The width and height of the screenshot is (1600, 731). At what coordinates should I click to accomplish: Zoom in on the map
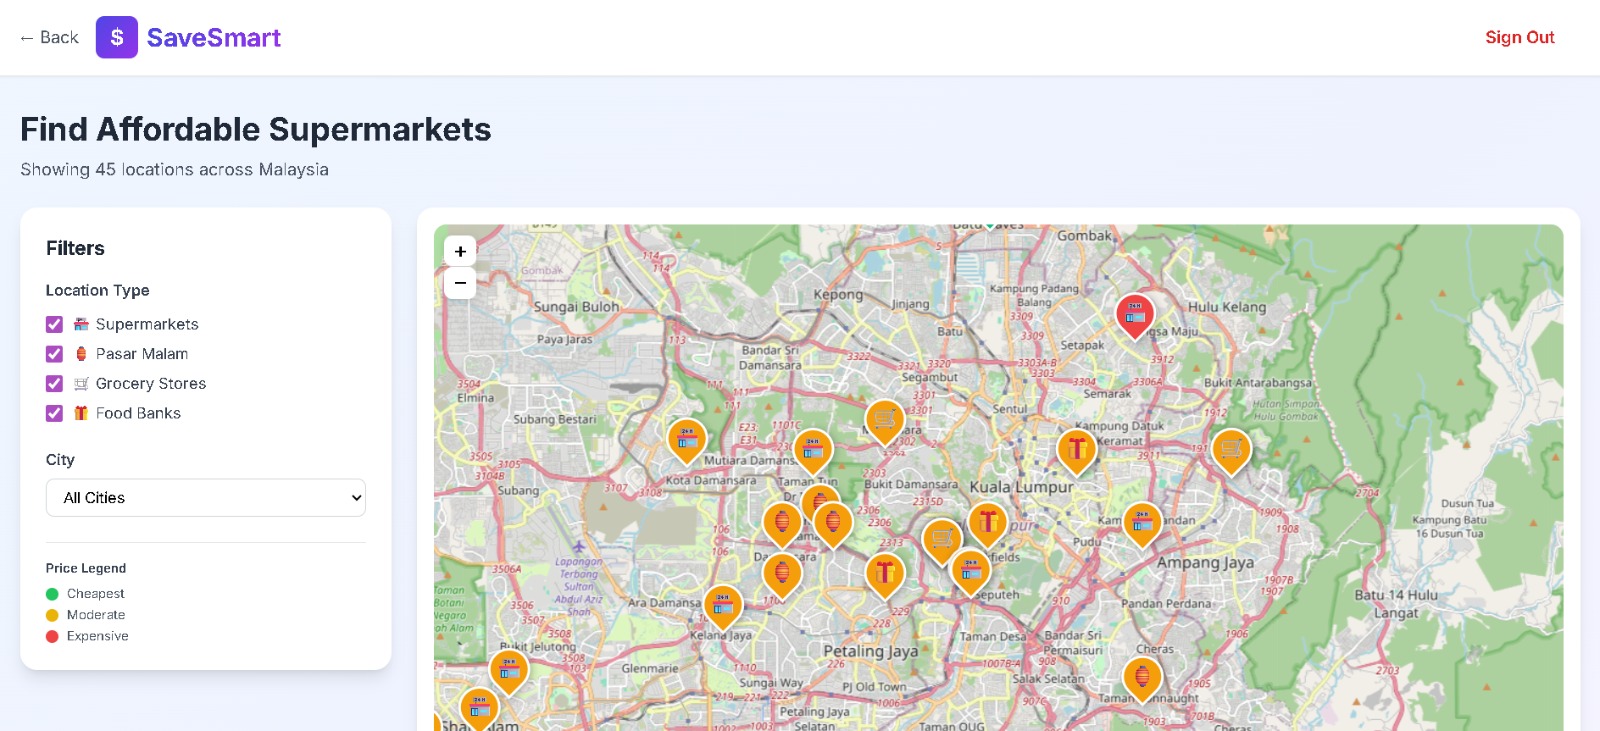point(460,251)
